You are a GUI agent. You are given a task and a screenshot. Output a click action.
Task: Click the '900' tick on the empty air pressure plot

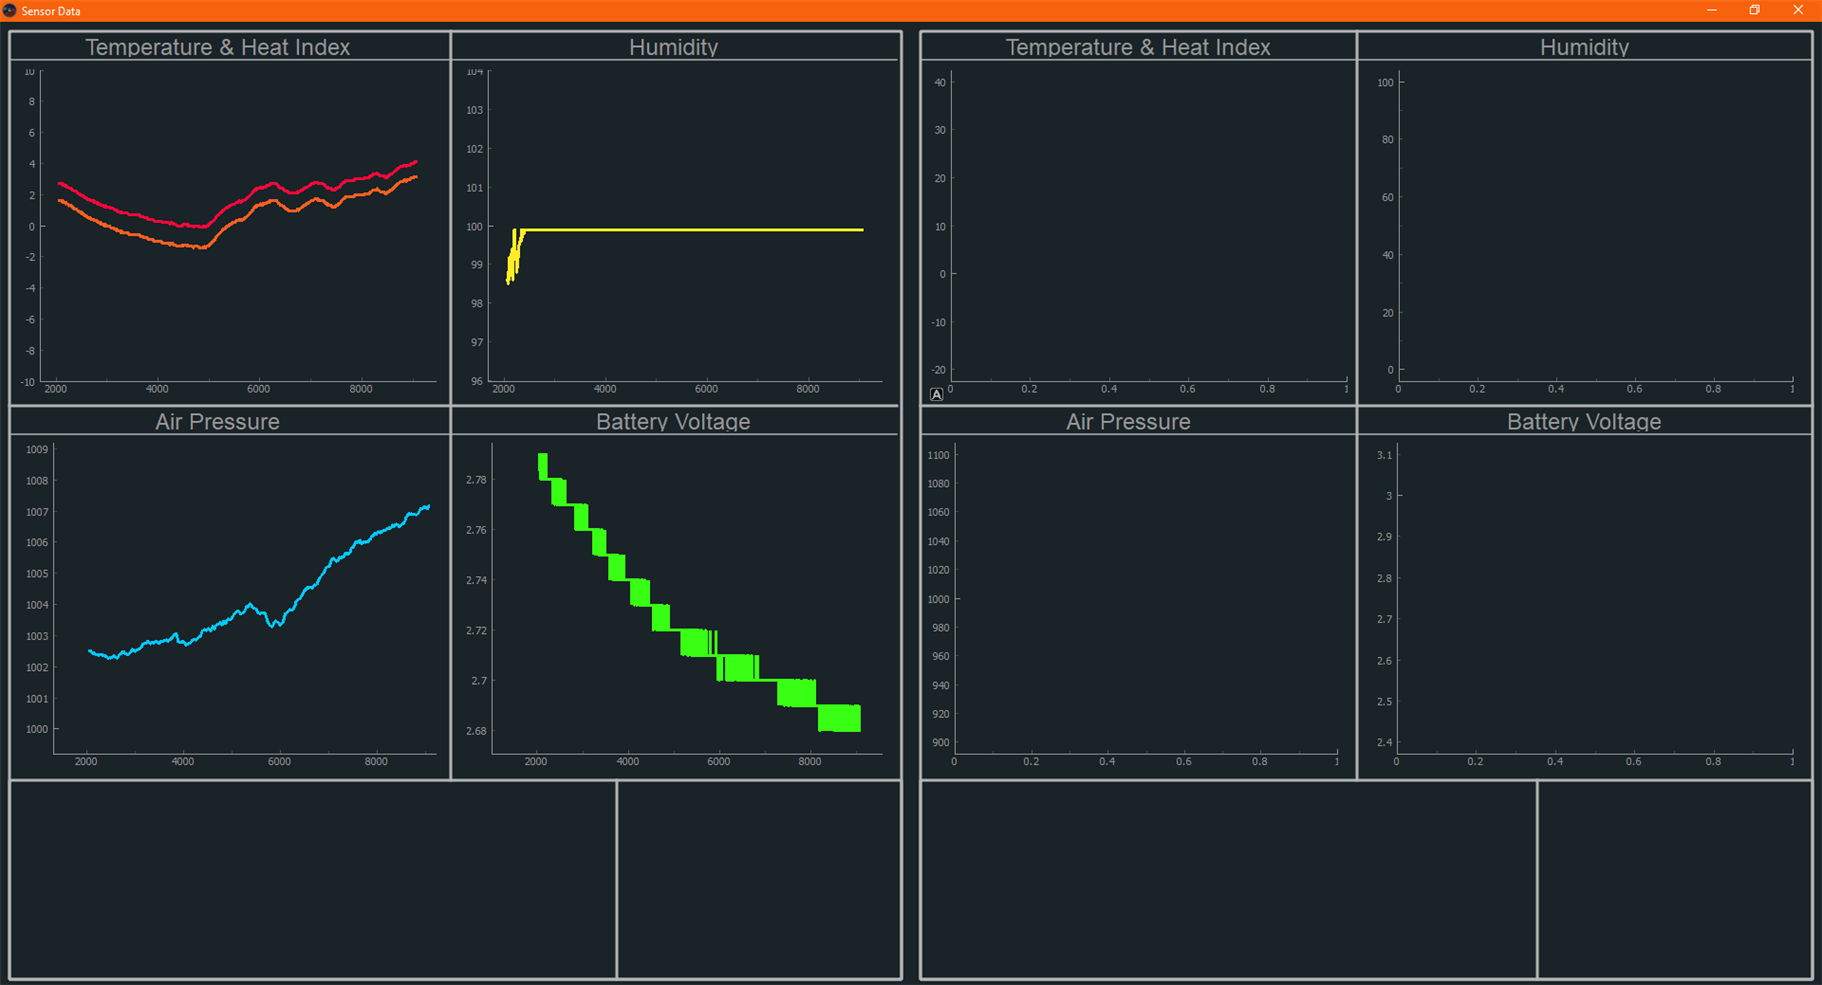(x=940, y=742)
